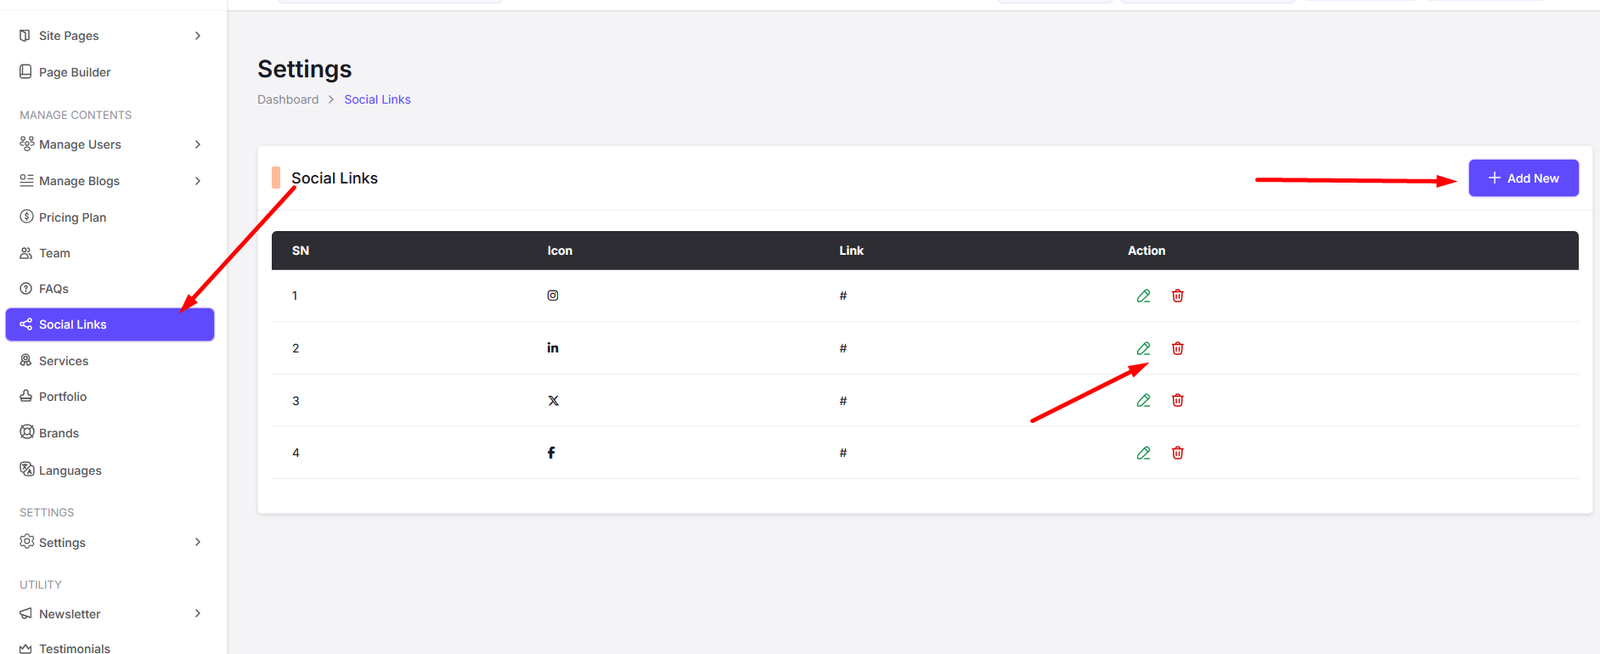This screenshot has height=654, width=1600.
Task: Expand the Newsletter submenu
Action: pos(198,614)
